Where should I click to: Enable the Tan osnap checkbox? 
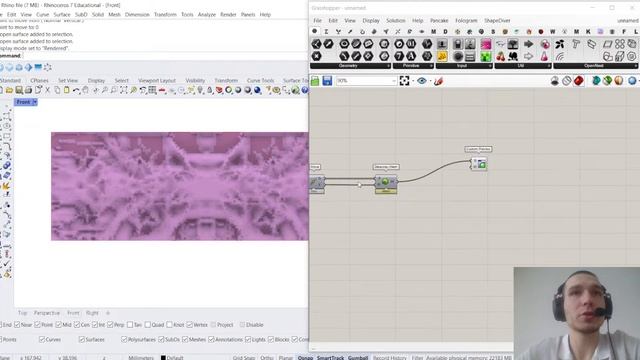[x=130, y=325]
